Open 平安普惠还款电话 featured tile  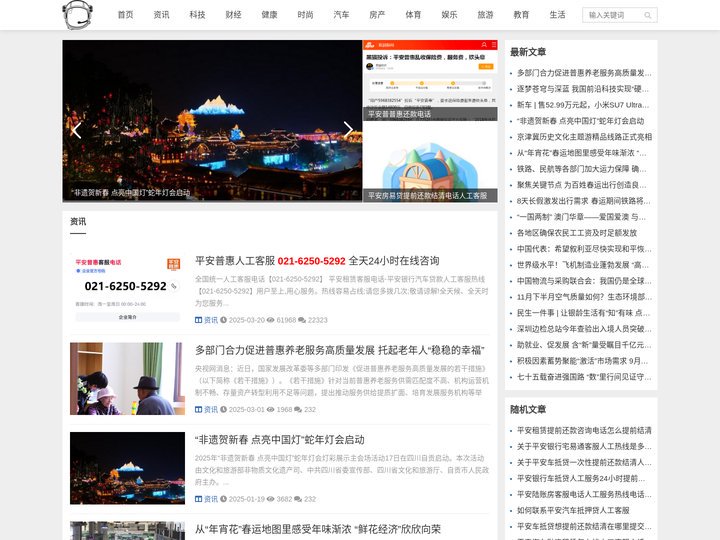[x=430, y=80]
